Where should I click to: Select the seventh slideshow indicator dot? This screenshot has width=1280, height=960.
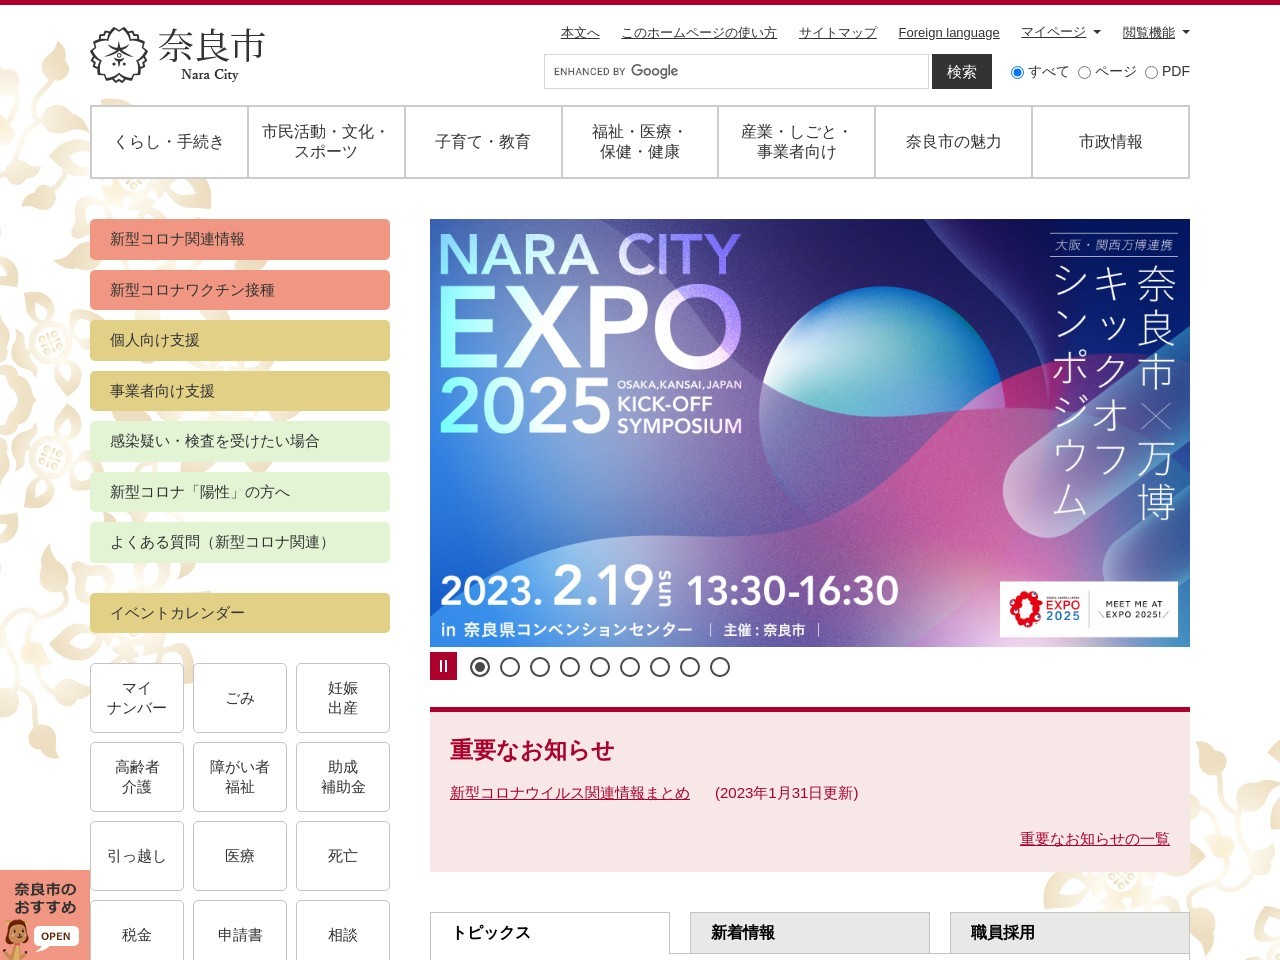tap(660, 667)
